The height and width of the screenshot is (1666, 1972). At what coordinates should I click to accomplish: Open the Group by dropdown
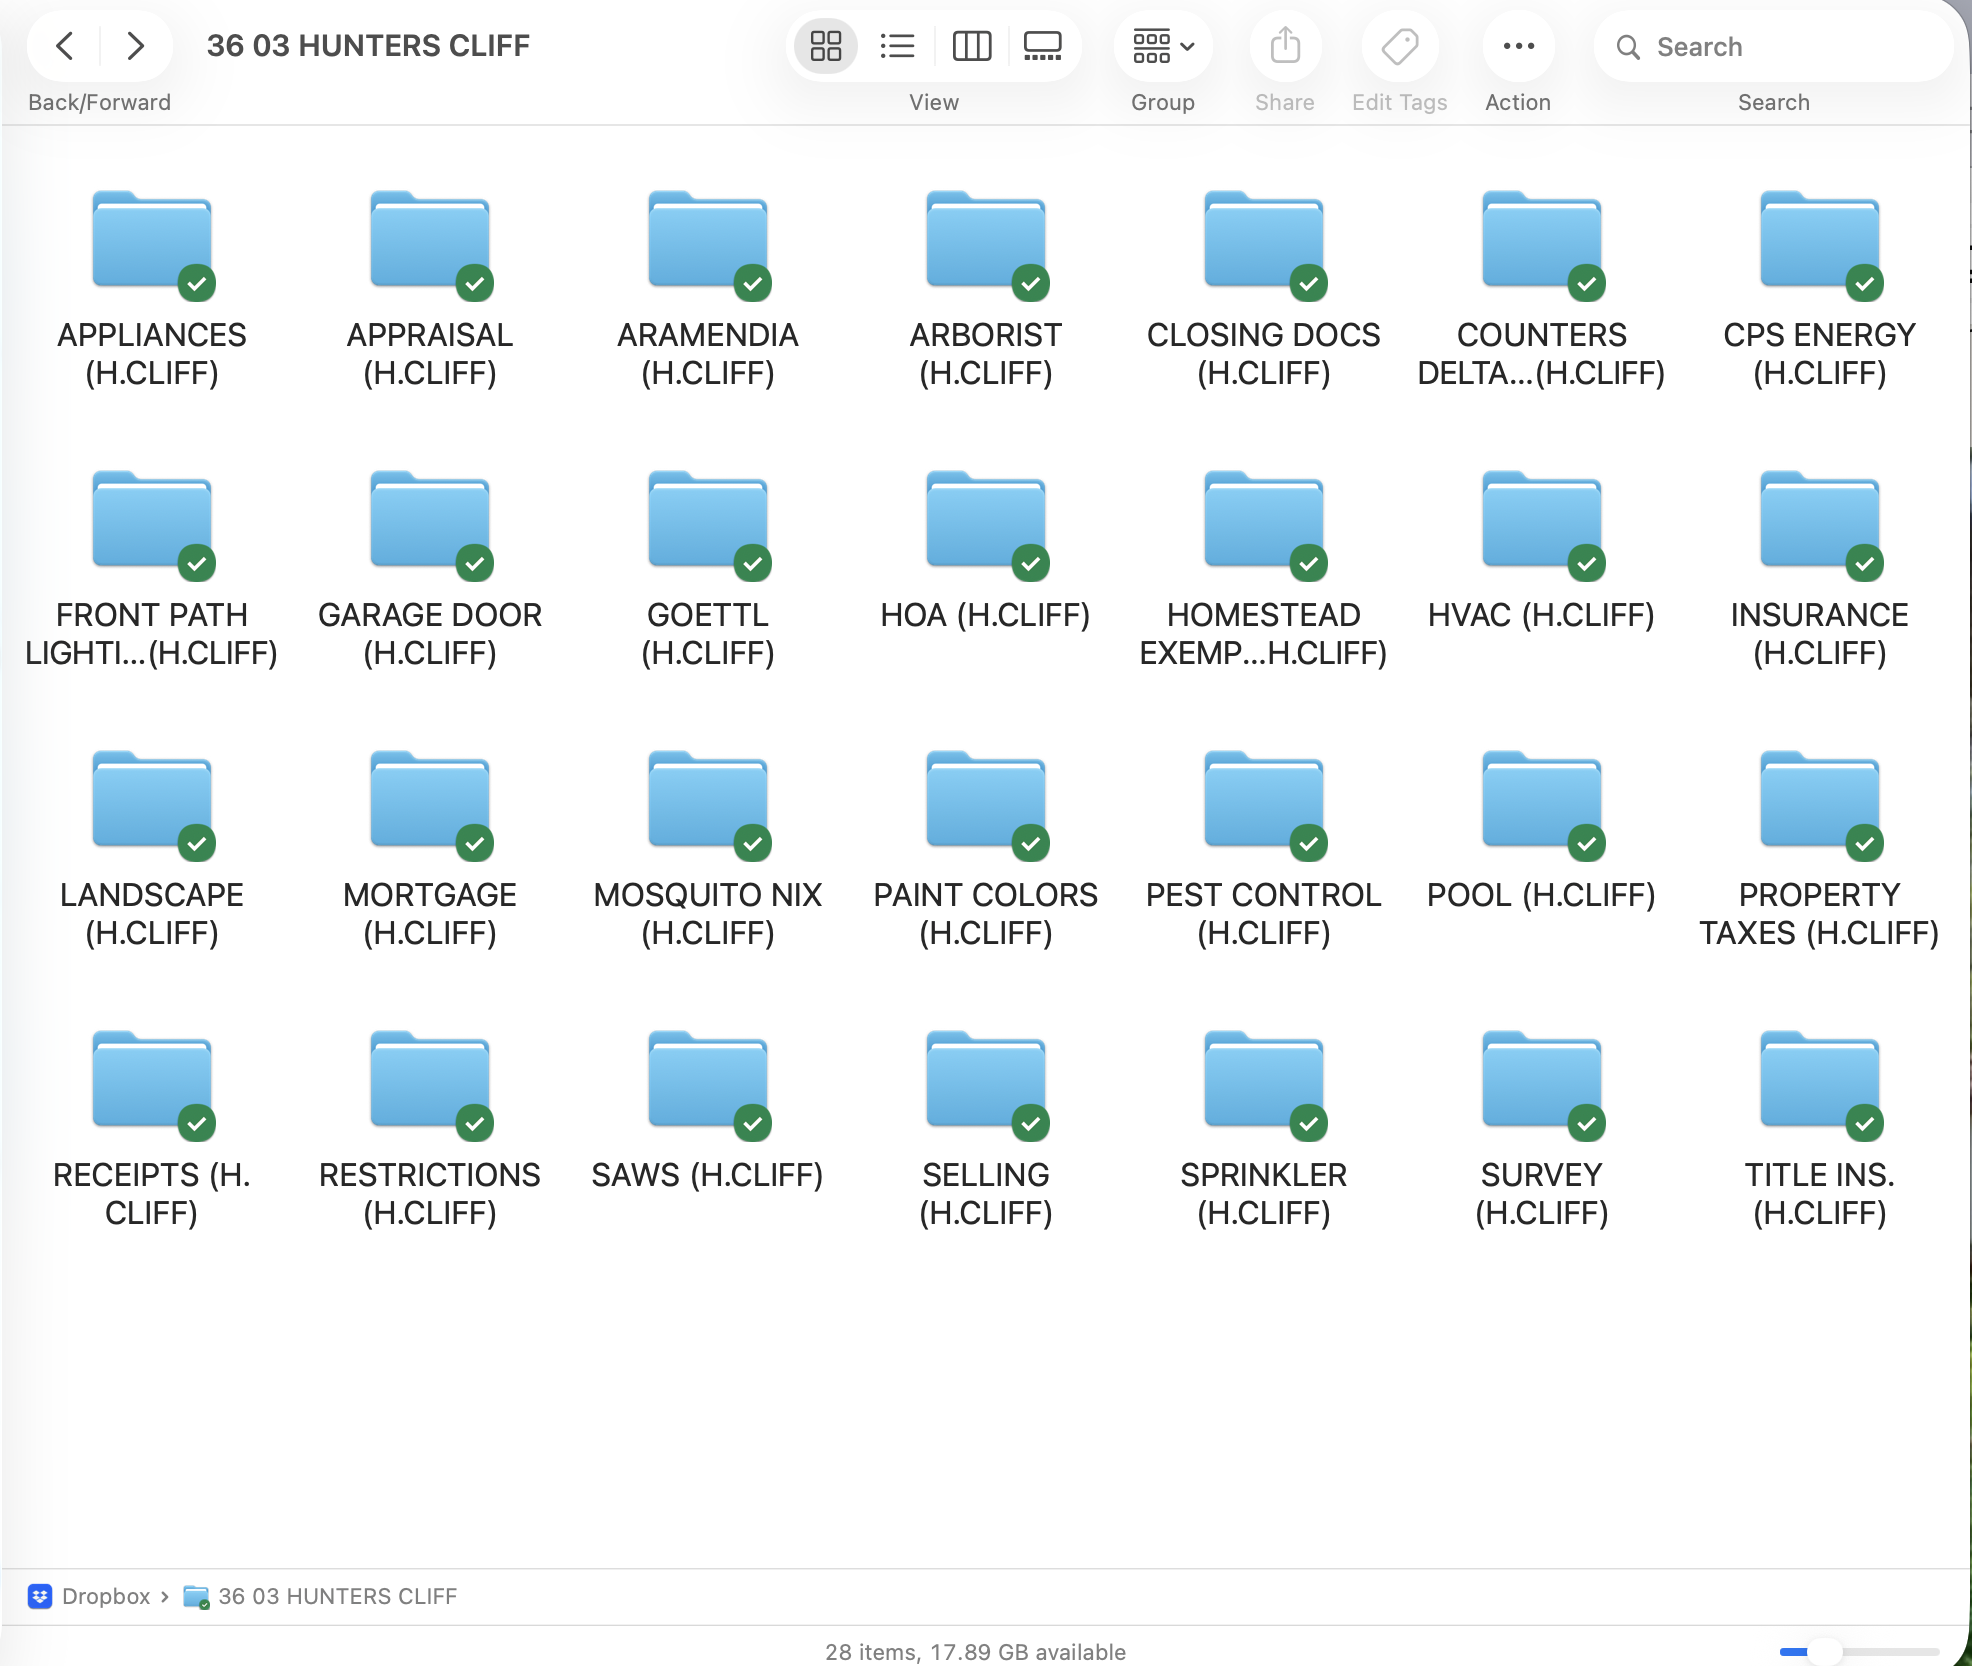pyautogui.click(x=1163, y=46)
